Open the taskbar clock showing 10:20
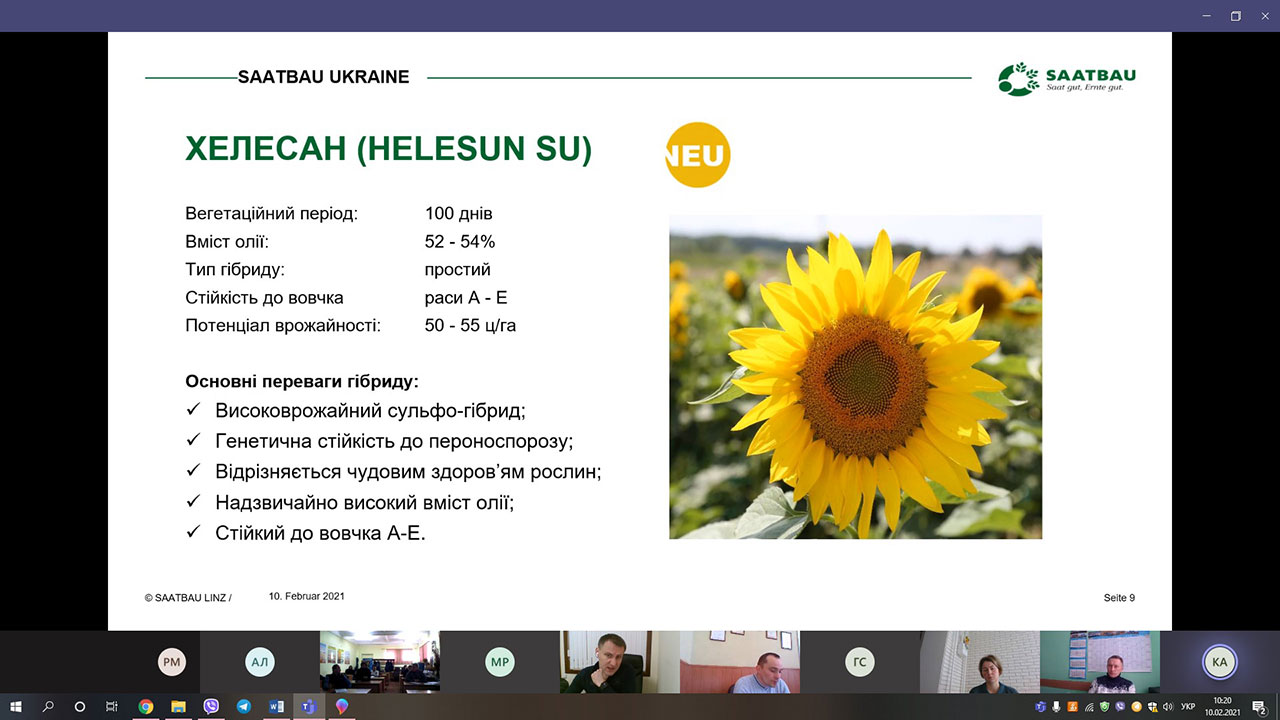This screenshot has width=1280, height=720. pos(1223,707)
